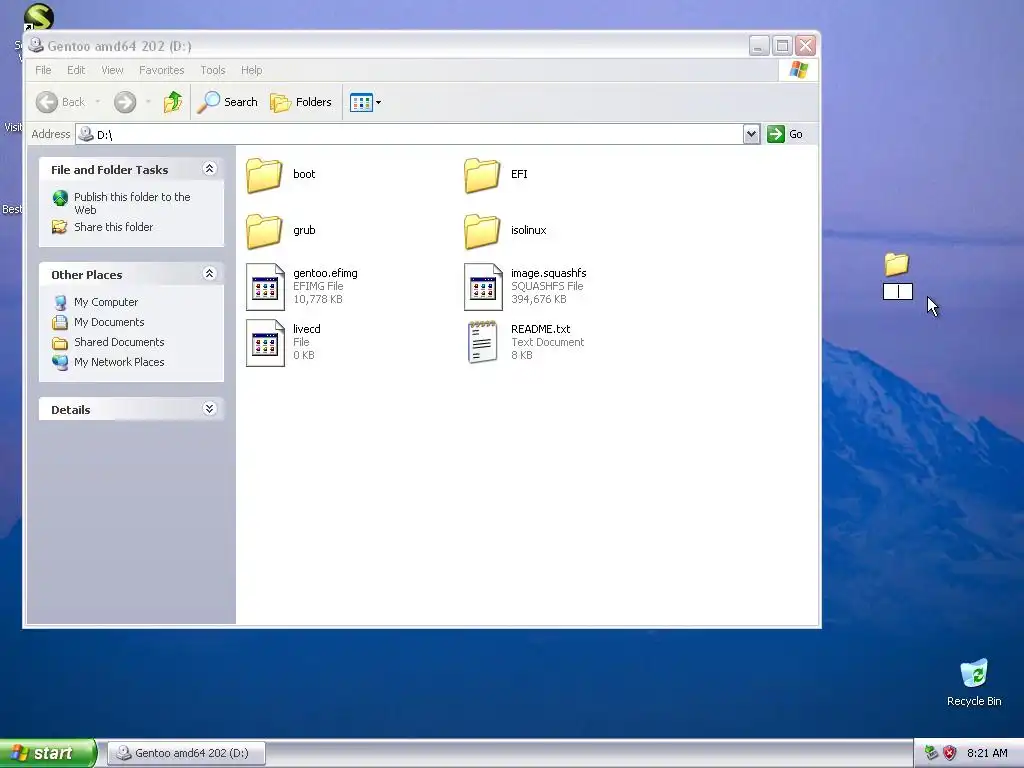This screenshot has width=1024, height=768.
Task: Select the image.squashfs file icon
Action: click(483, 287)
